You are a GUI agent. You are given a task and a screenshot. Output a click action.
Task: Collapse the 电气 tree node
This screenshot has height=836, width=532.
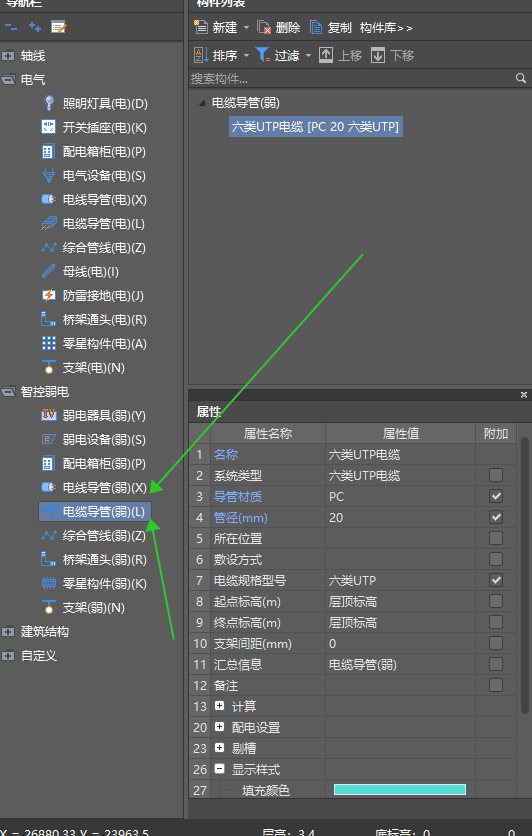pyautogui.click(x=8, y=79)
